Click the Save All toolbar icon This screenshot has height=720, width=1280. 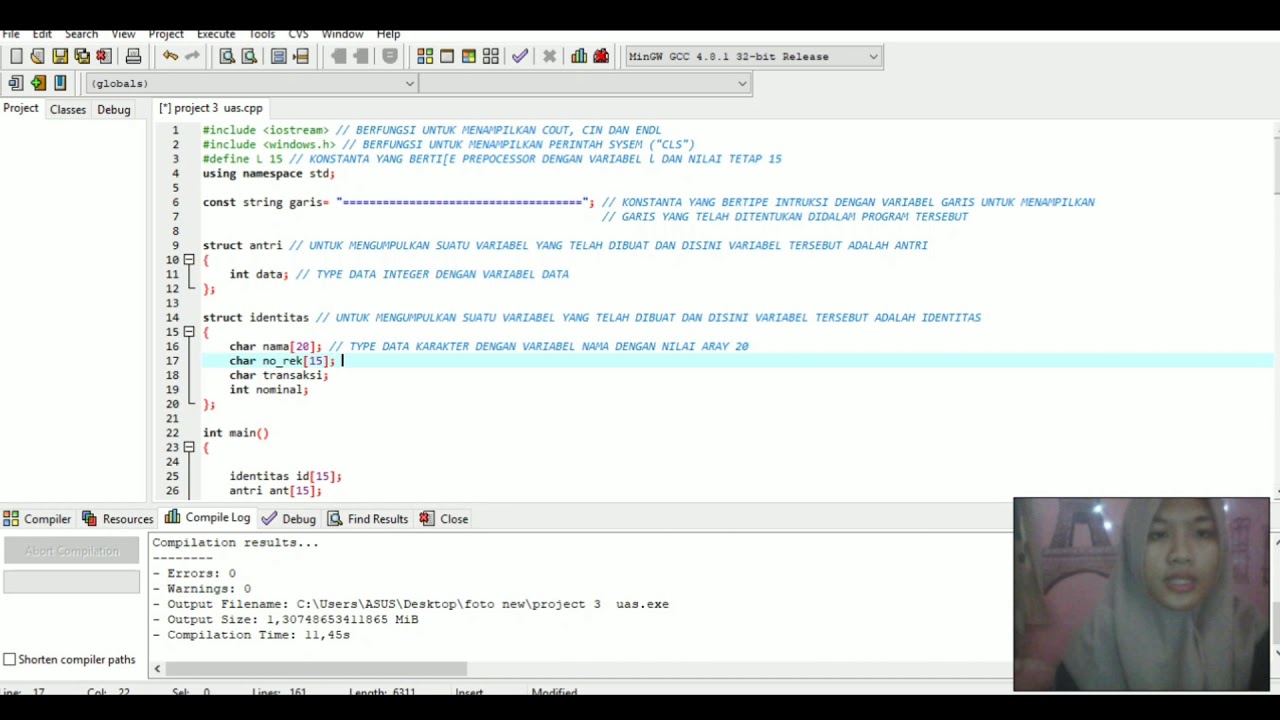point(82,57)
